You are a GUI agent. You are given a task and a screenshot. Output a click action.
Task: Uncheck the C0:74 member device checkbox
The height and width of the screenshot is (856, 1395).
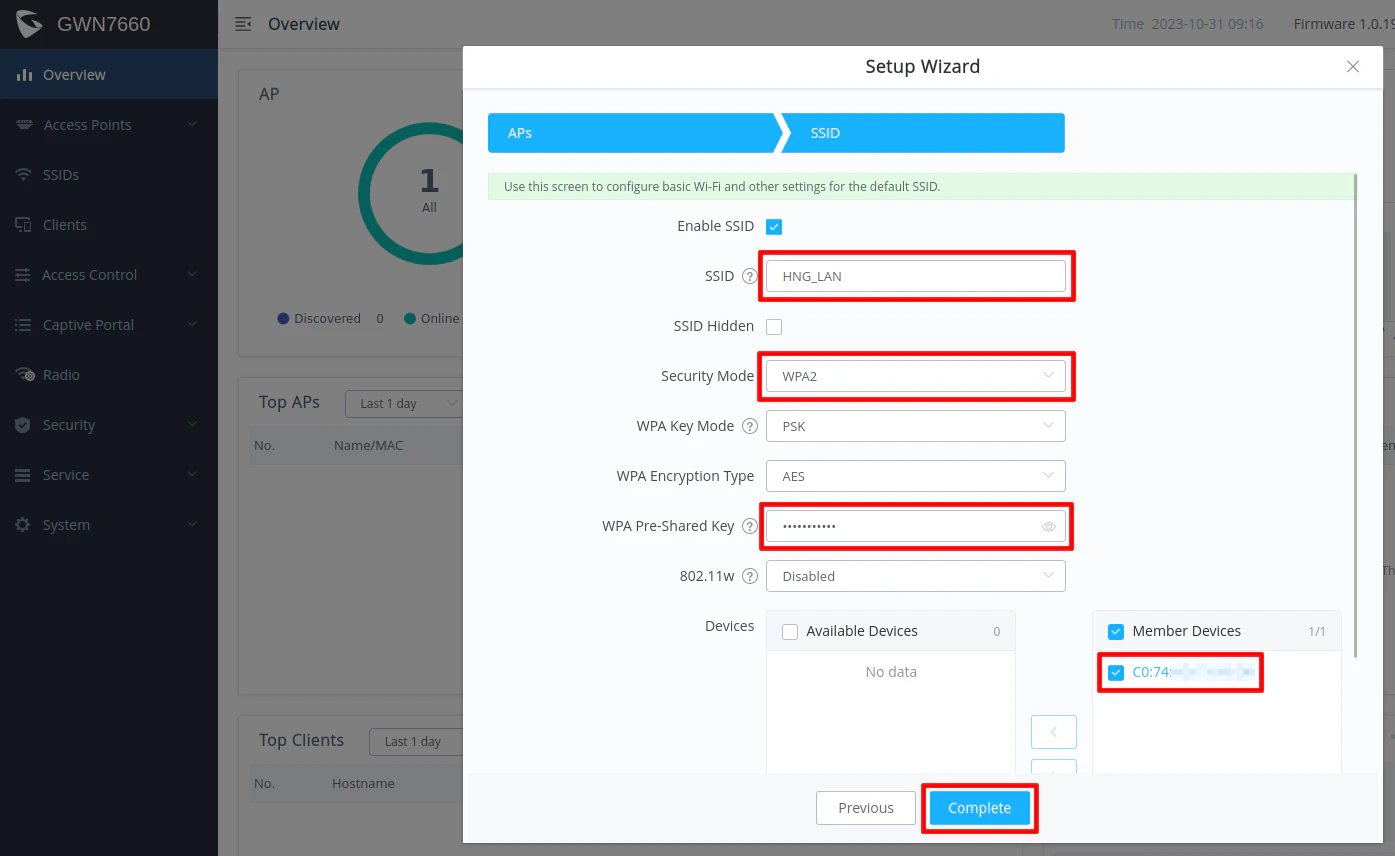click(x=1116, y=673)
